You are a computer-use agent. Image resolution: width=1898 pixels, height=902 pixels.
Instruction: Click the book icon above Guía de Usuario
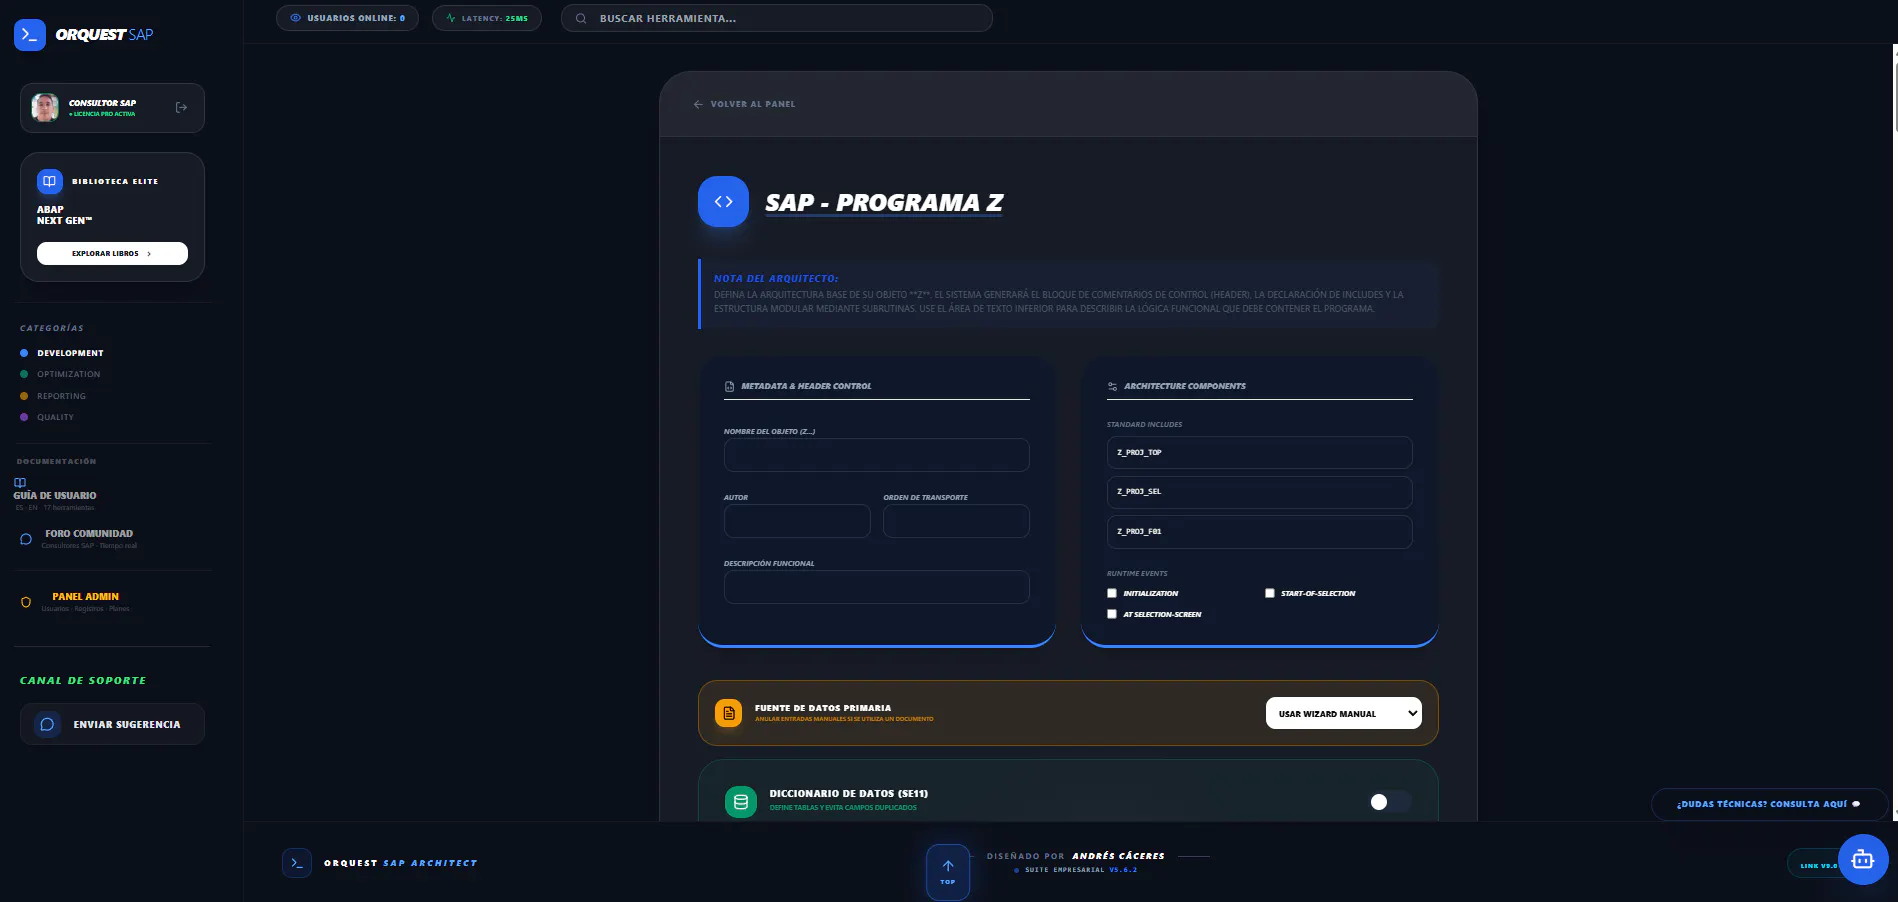click(x=20, y=483)
